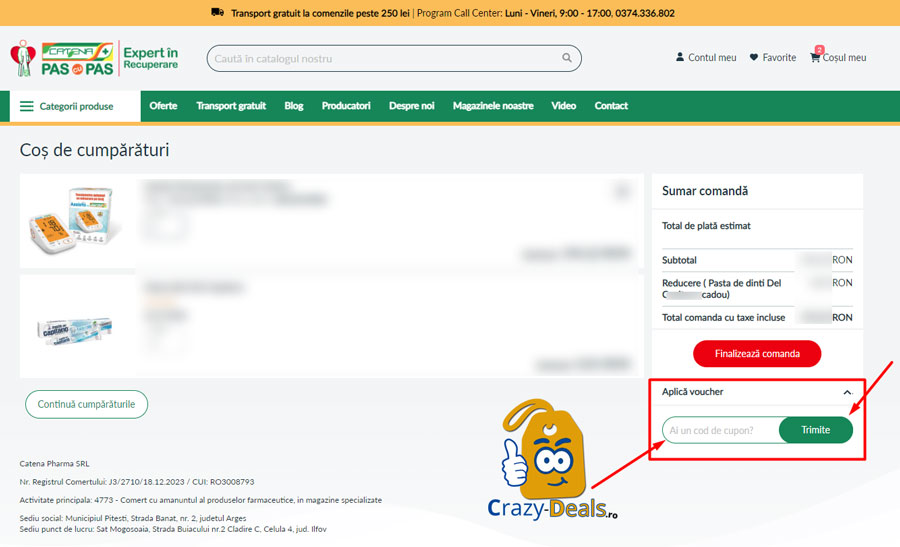Screen dimensions: 900x547
Task: Focus the catalog search field
Action: click(394, 58)
